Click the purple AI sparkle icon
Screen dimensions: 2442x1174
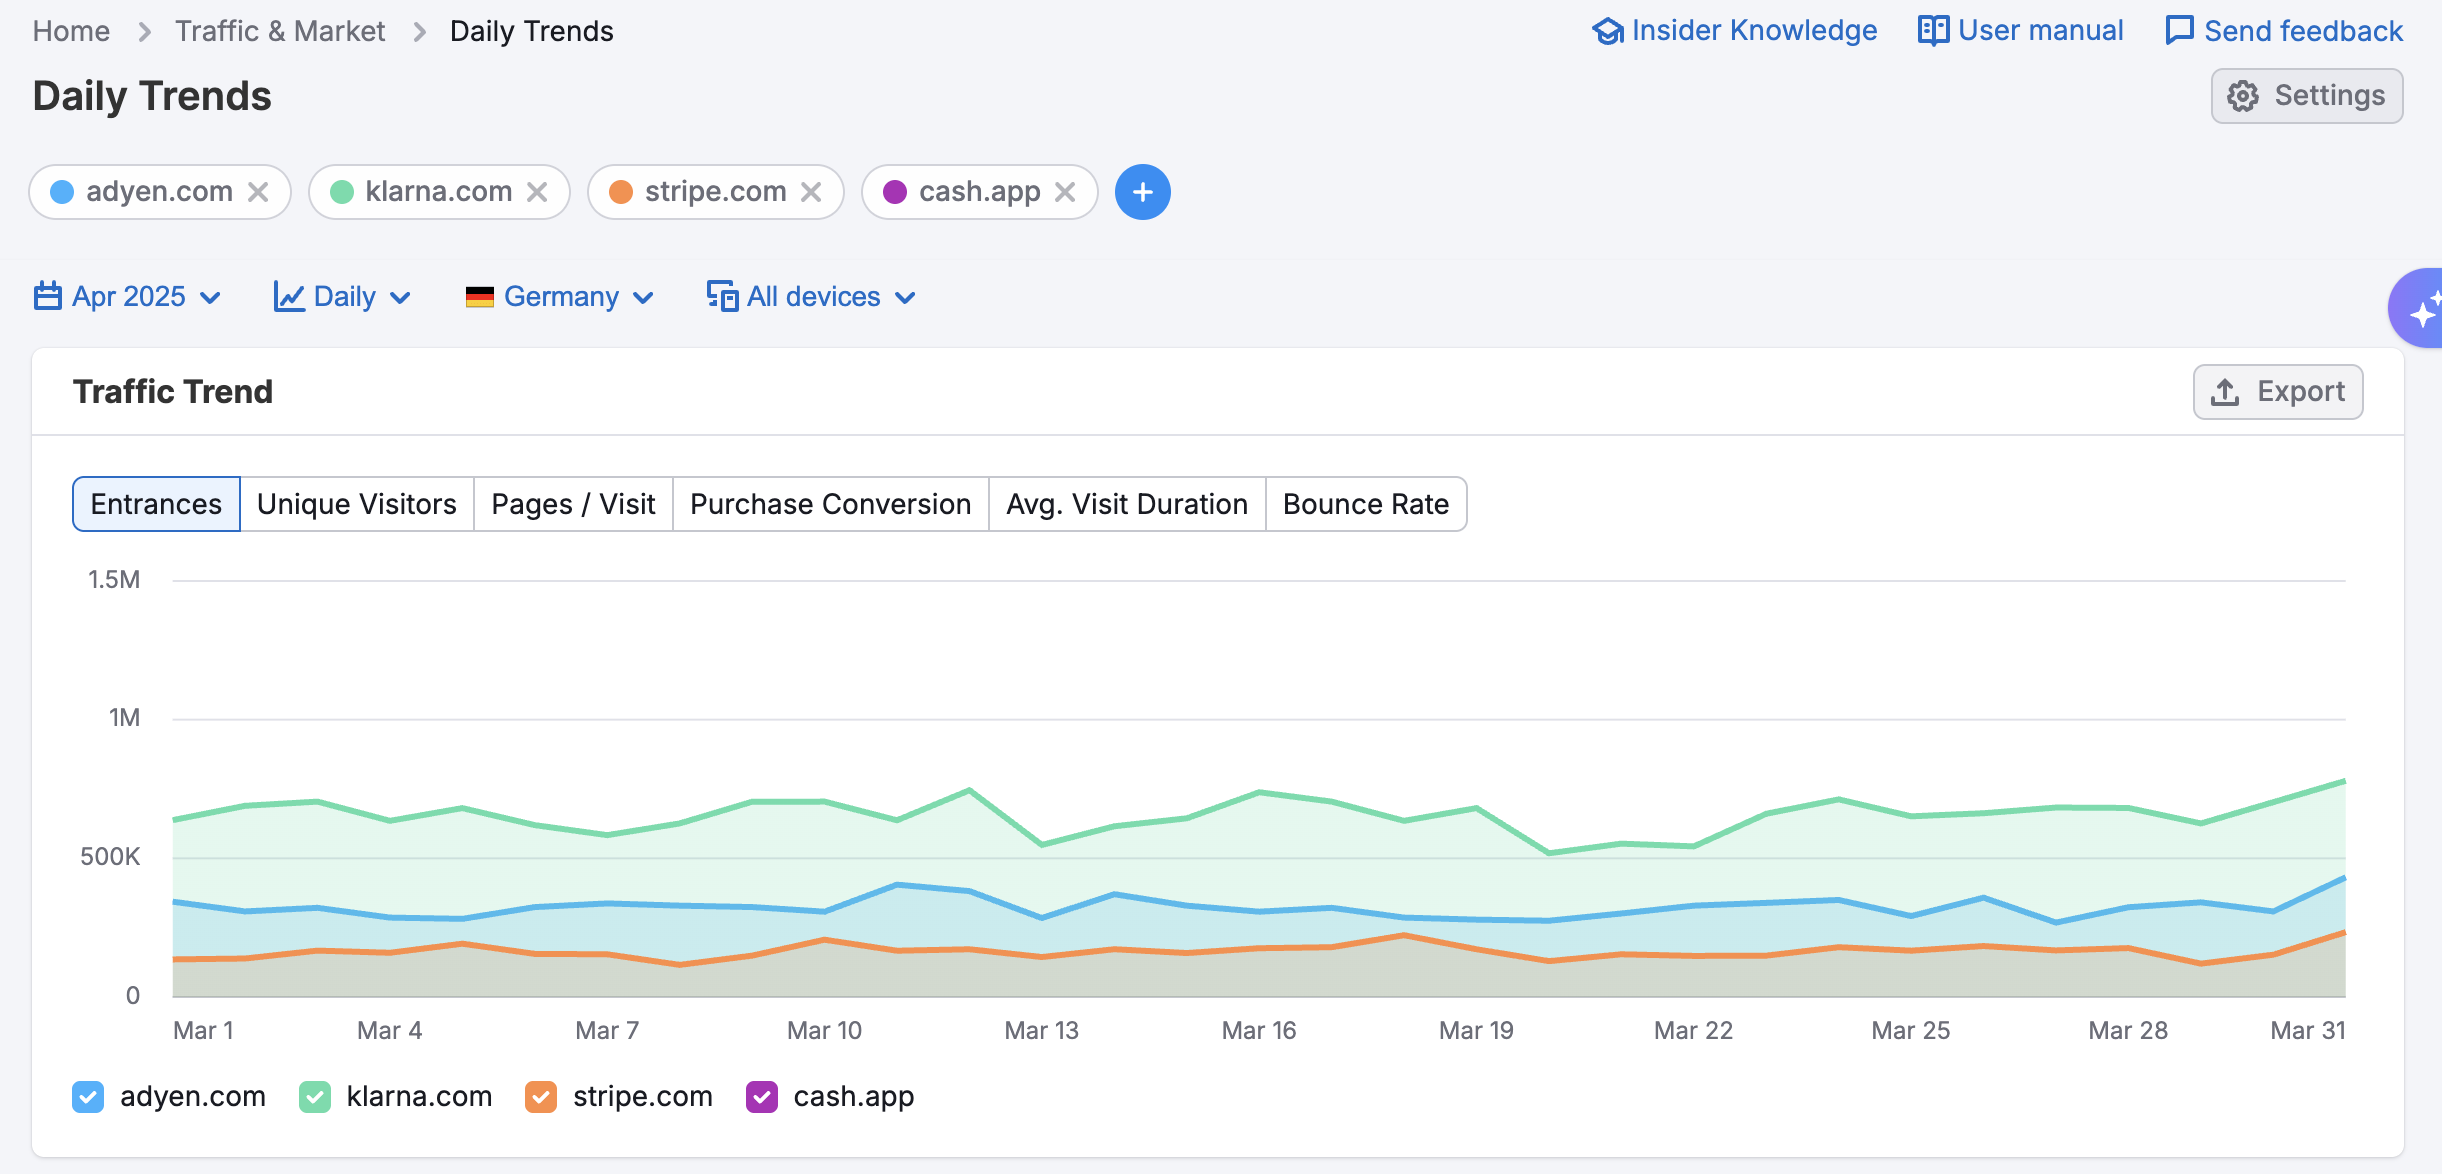2422,312
